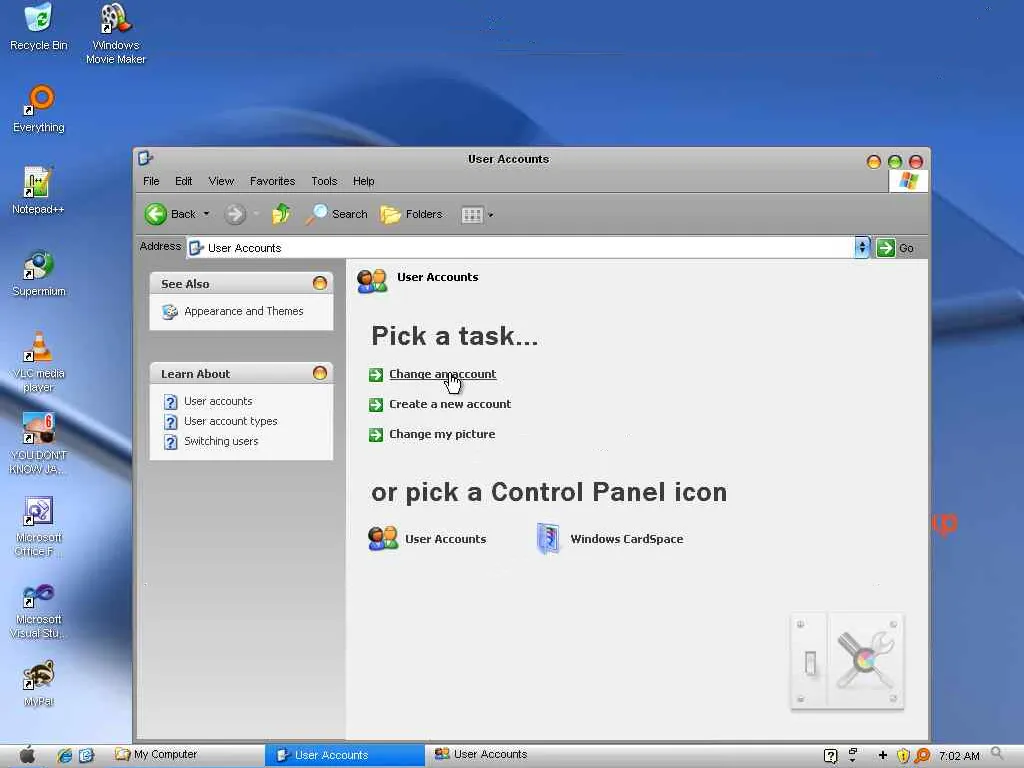Open the User account types help topic
Image resolution: width=1024 pixels, height=768 pixels.
pyautogui.click(x=221, y=421)
